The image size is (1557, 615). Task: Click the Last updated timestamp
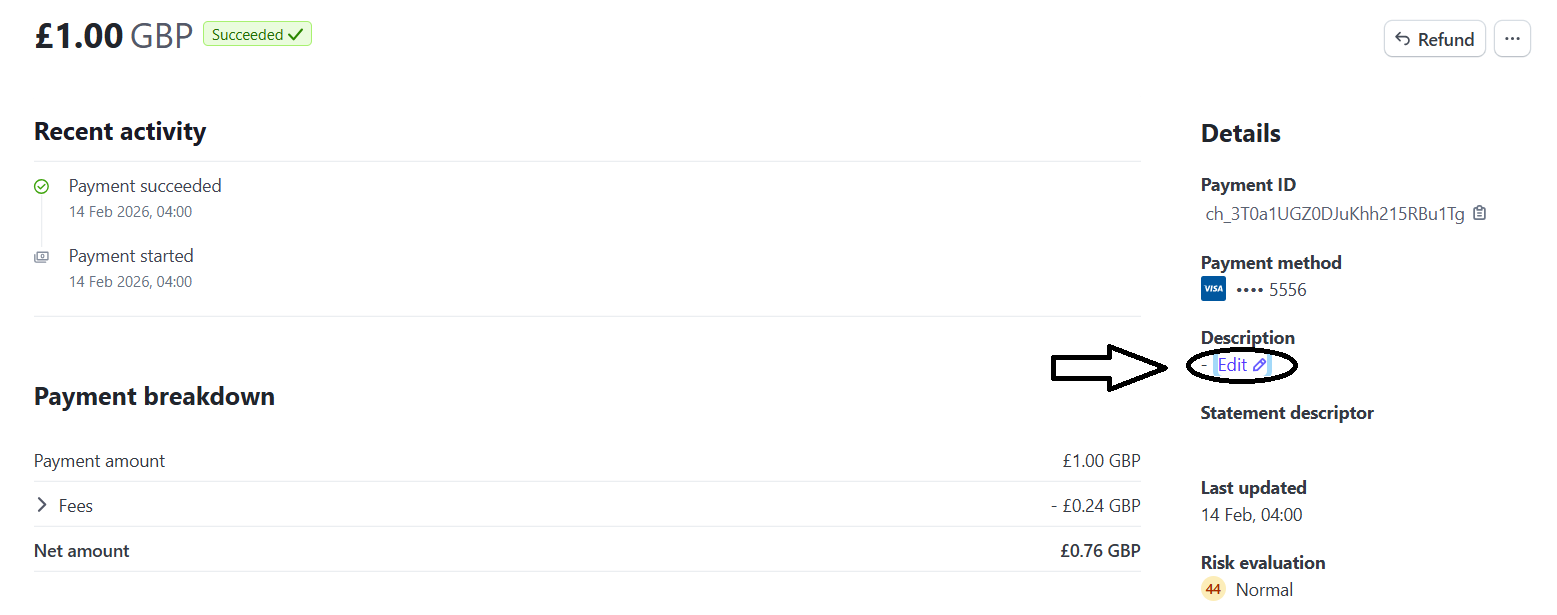click(1251, 514)
